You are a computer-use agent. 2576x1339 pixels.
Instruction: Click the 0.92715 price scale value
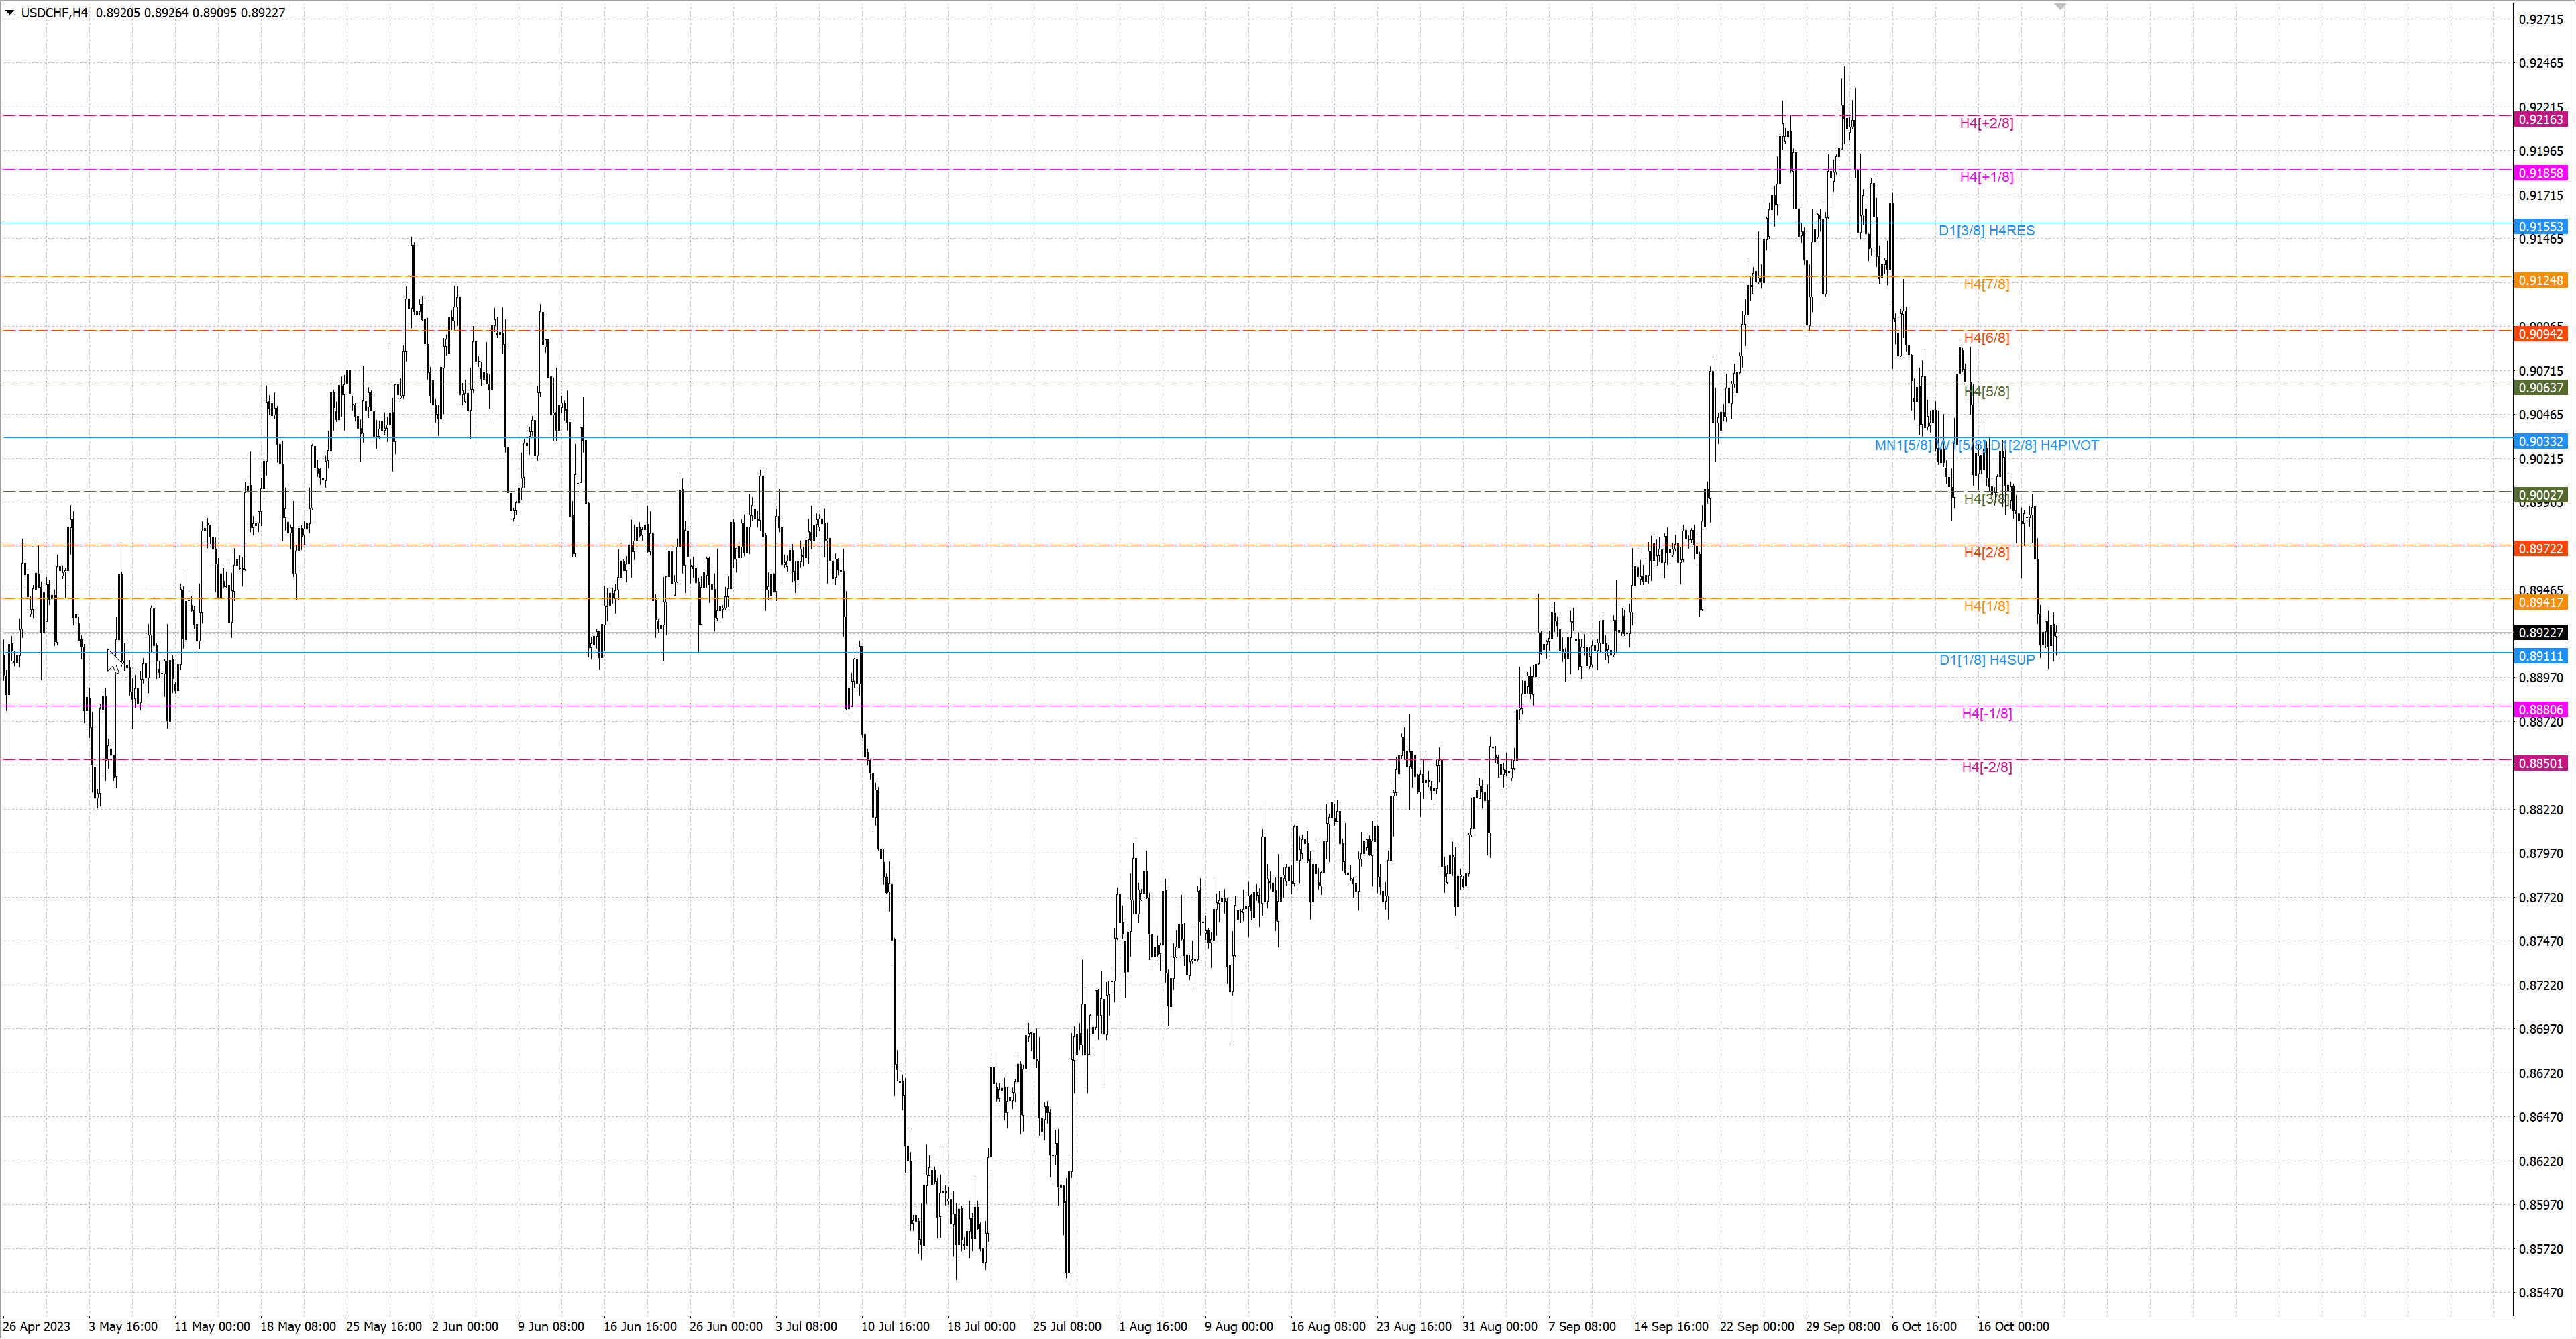click(2540, 20)
